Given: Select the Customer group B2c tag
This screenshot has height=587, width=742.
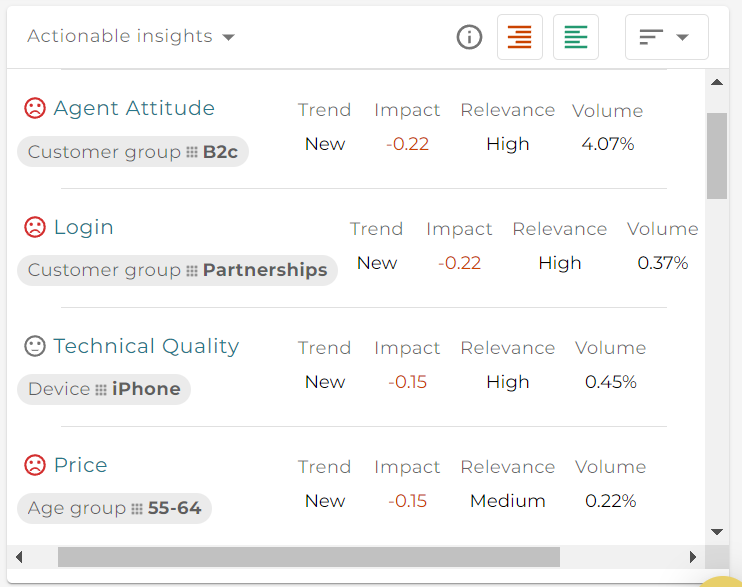Looking at the screenshot, I should (133, 151).
